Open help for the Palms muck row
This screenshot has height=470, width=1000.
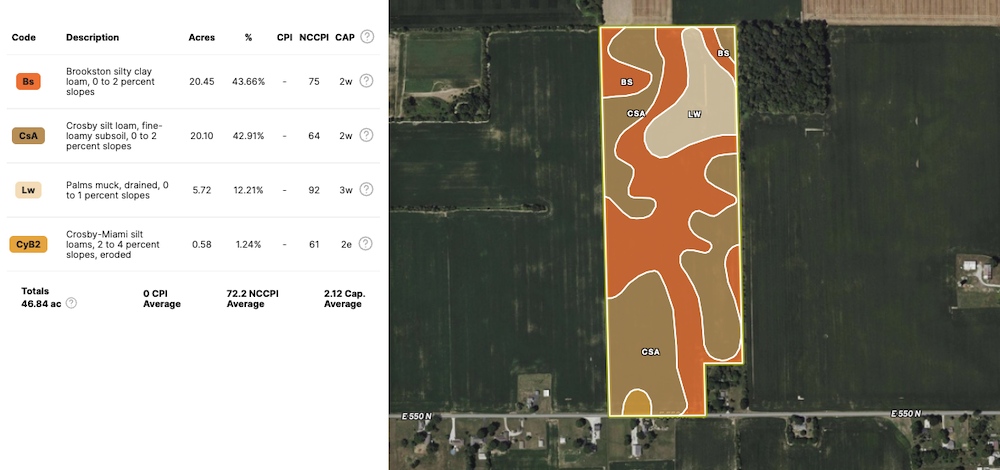pyautogui.click(x=366, y=190)
